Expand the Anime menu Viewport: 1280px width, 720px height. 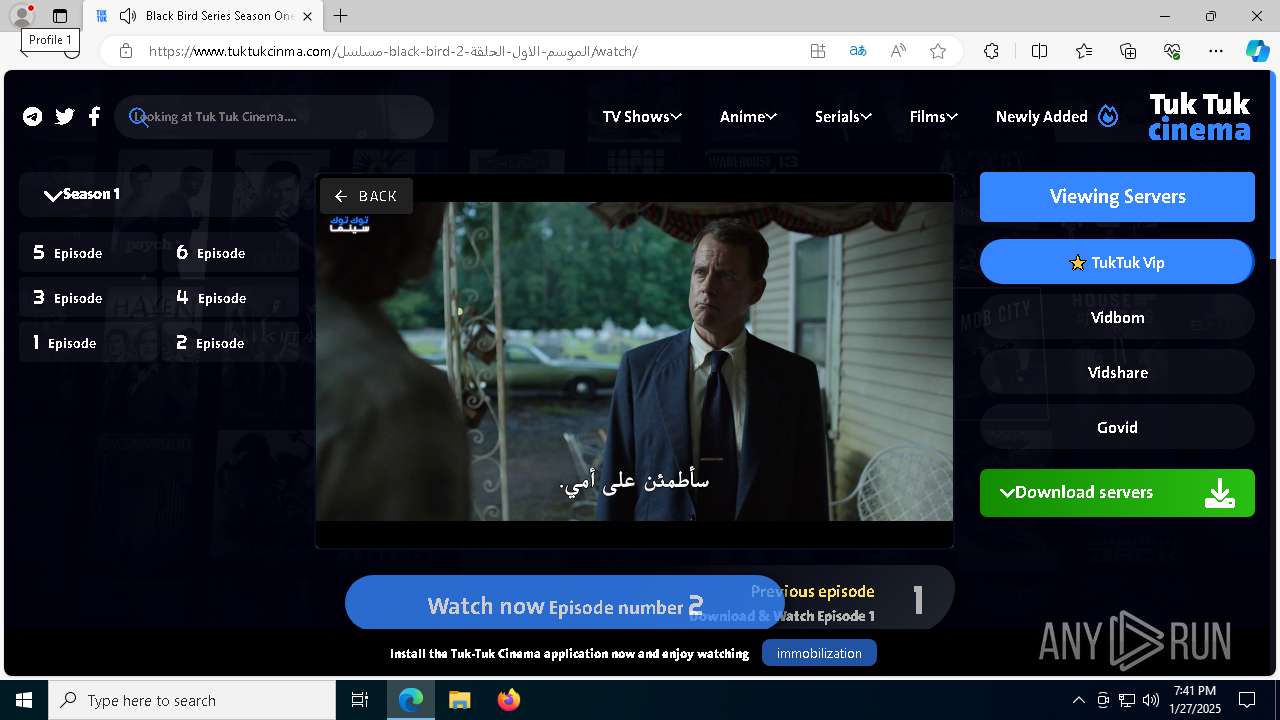tap(748, 117)
